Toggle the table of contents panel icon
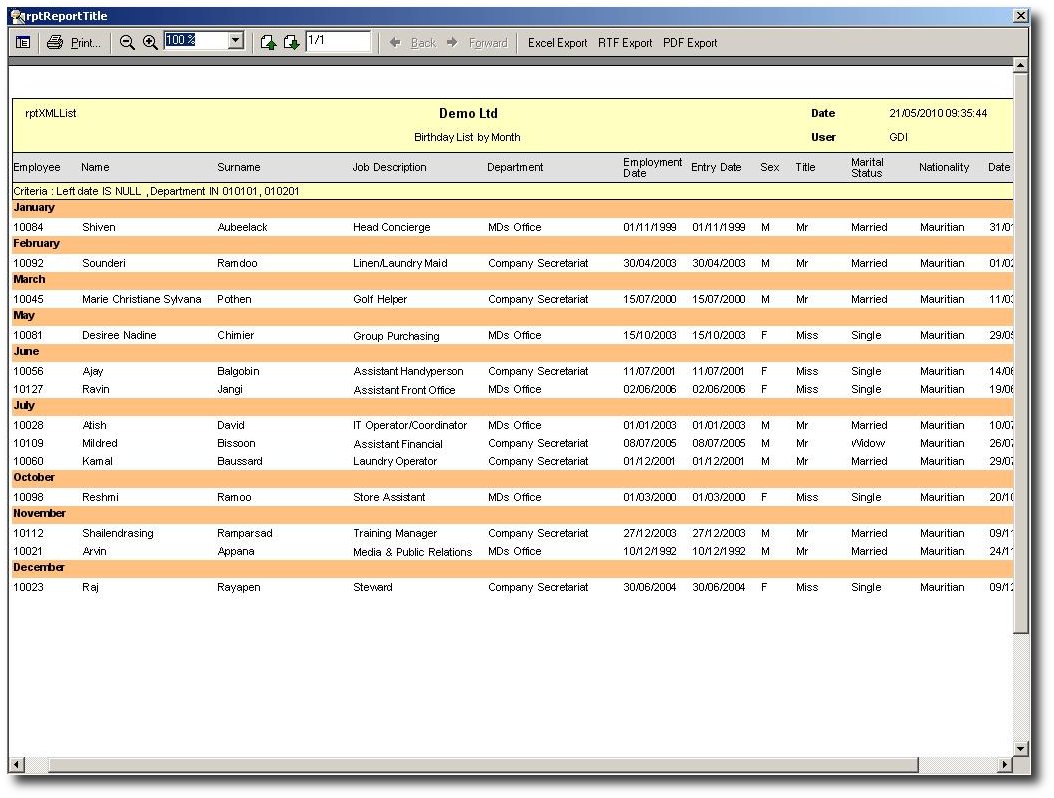Screen dimensions: 1054x798 [22, 43]
